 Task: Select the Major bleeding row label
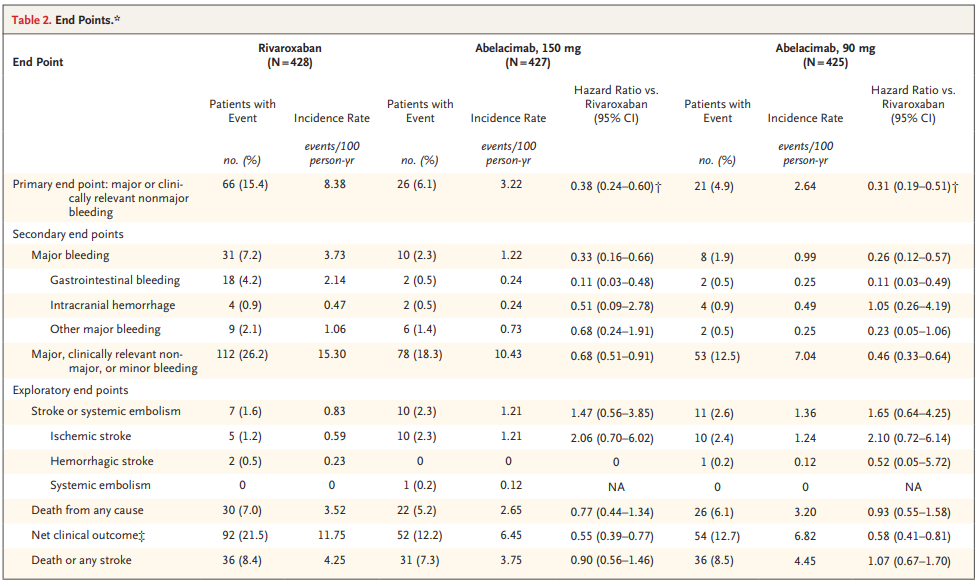60,255
